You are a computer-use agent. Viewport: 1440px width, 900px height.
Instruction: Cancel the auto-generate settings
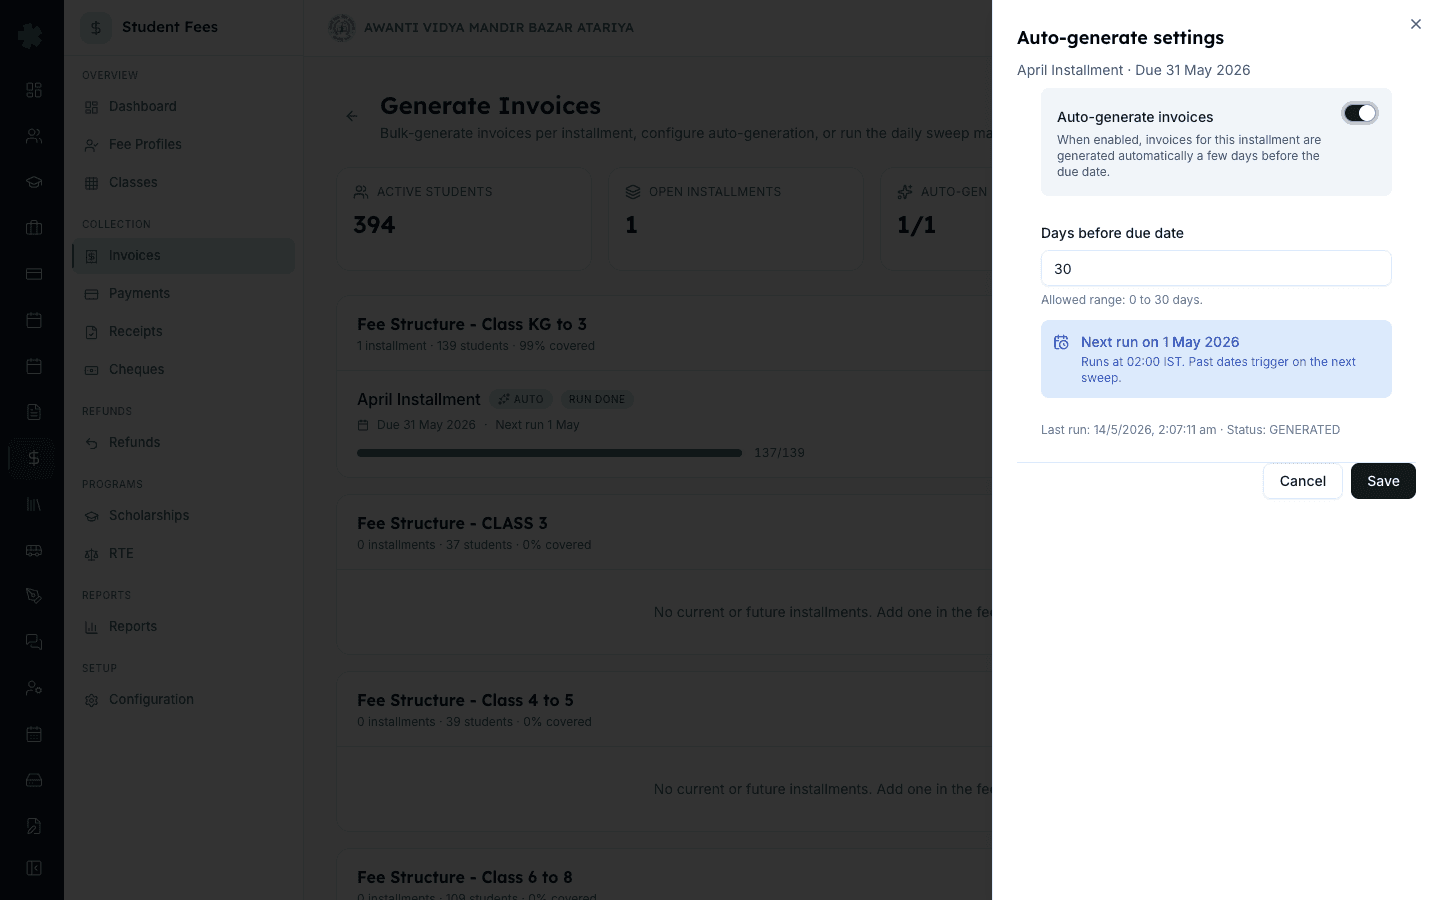(x=1302, y=481)
